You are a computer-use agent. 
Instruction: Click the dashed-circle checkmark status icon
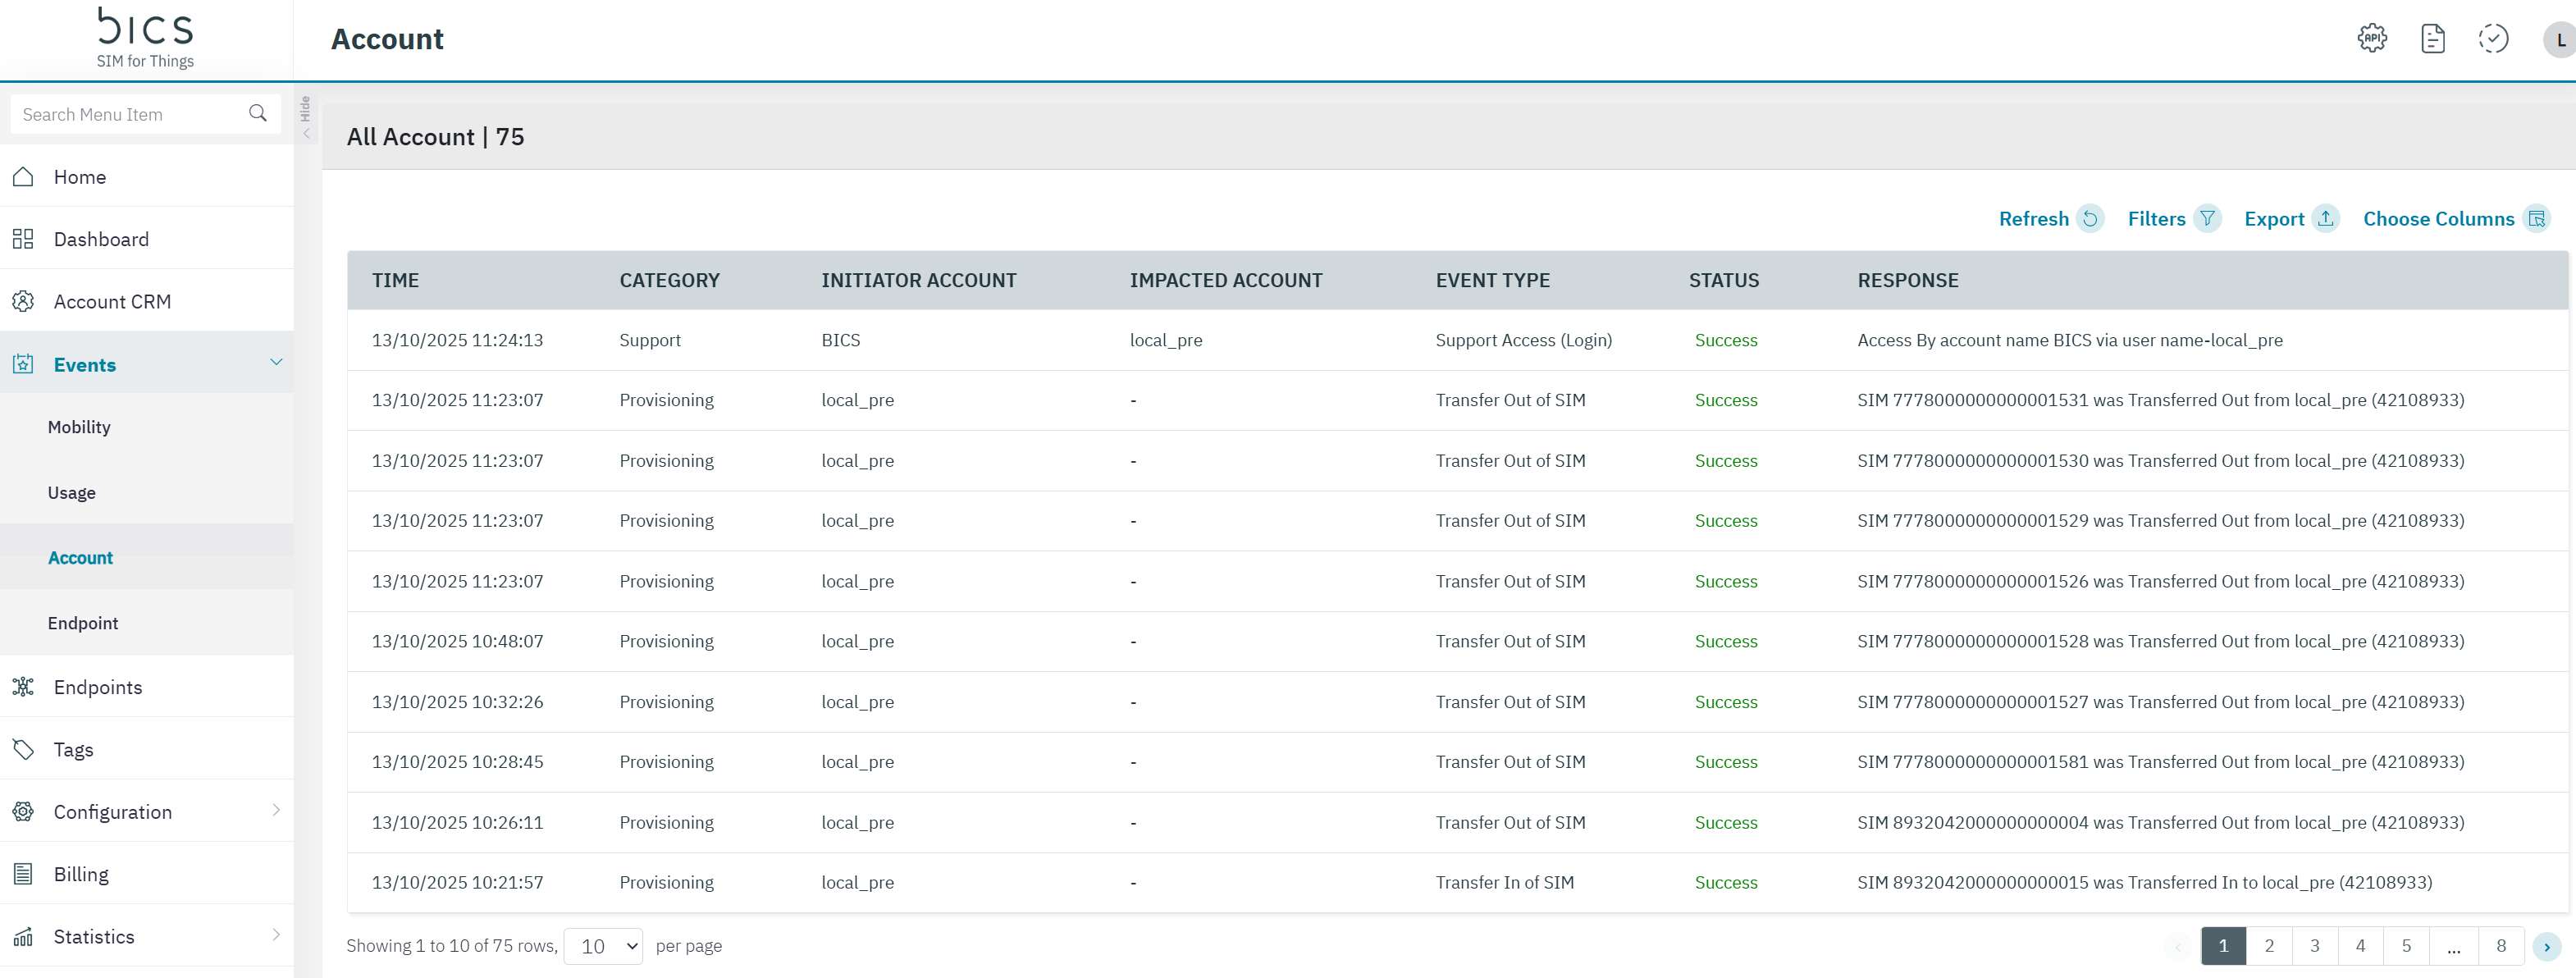[2492, 39]
